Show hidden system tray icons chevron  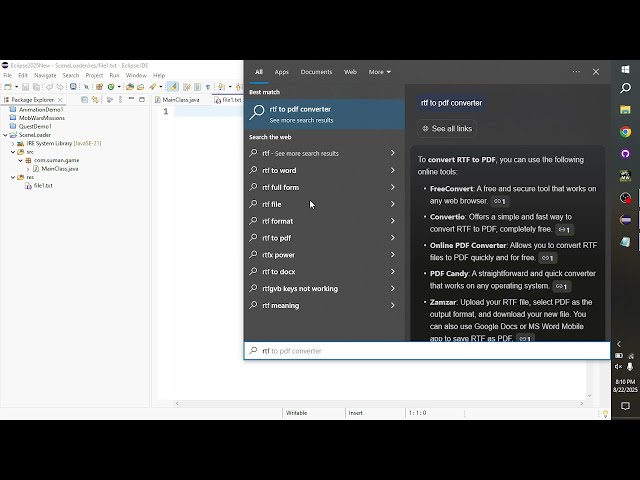(x=619, y=344)
